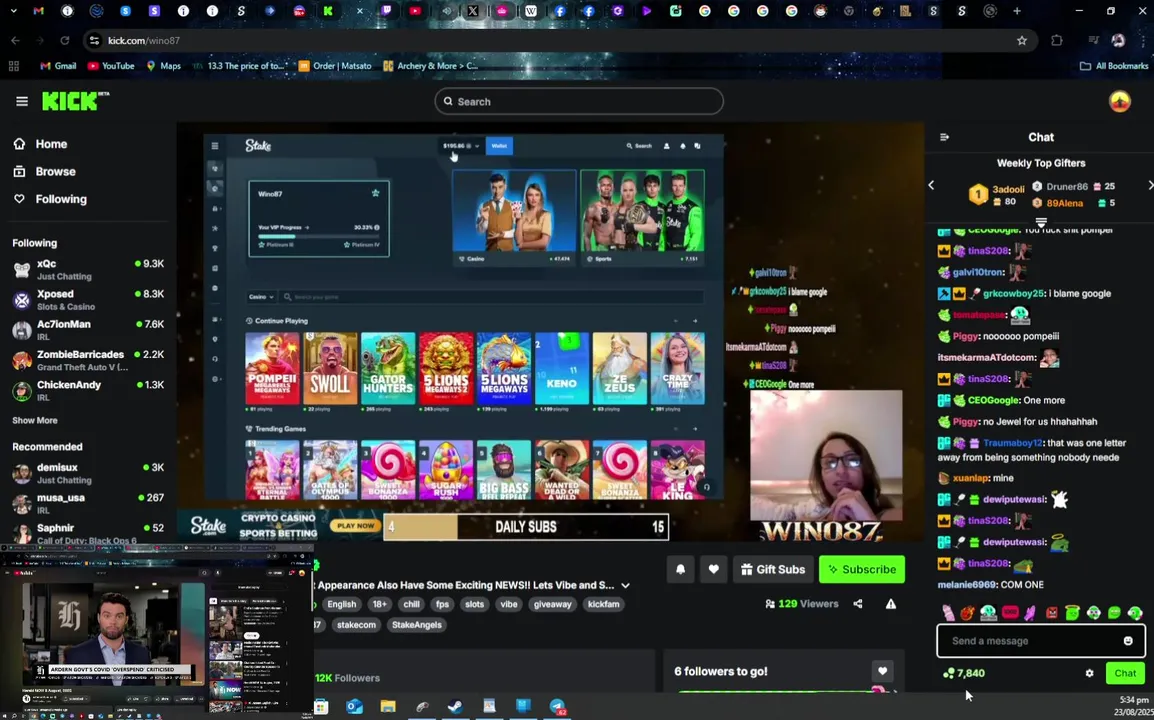Click the first pink emote in quick emotes

pos(948,613)
